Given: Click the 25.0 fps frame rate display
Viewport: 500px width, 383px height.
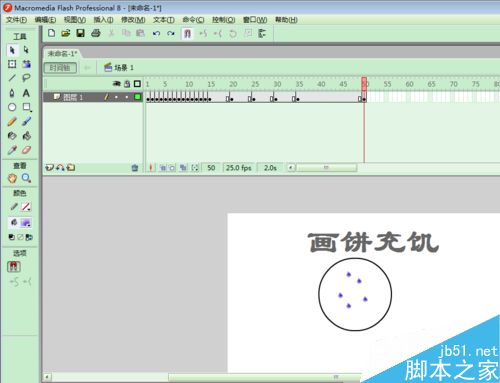Looking at the screenshot, I should point(239,168).
